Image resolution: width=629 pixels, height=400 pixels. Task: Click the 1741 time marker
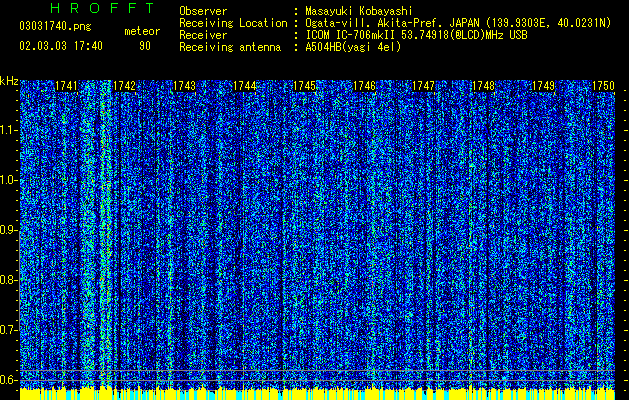(x=66, y=86)
